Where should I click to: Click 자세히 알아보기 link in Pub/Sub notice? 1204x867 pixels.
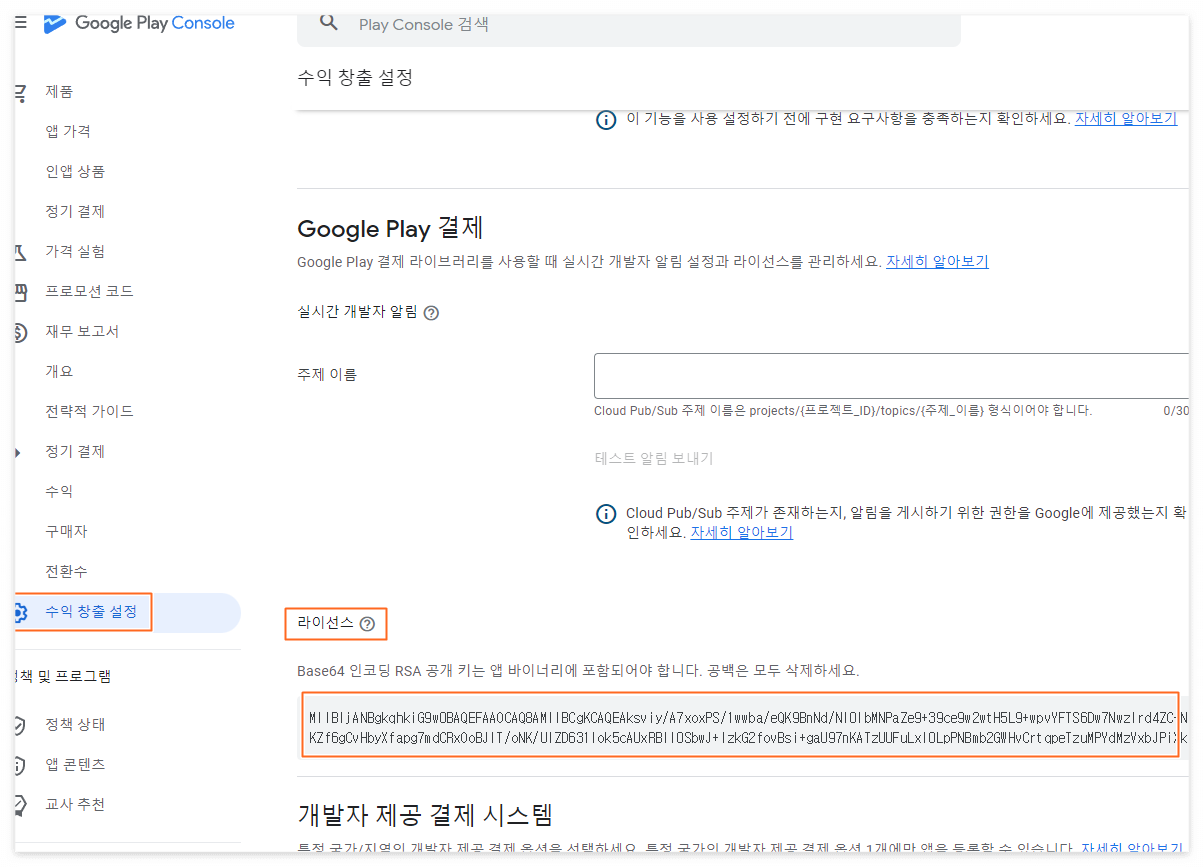[742, 533]
